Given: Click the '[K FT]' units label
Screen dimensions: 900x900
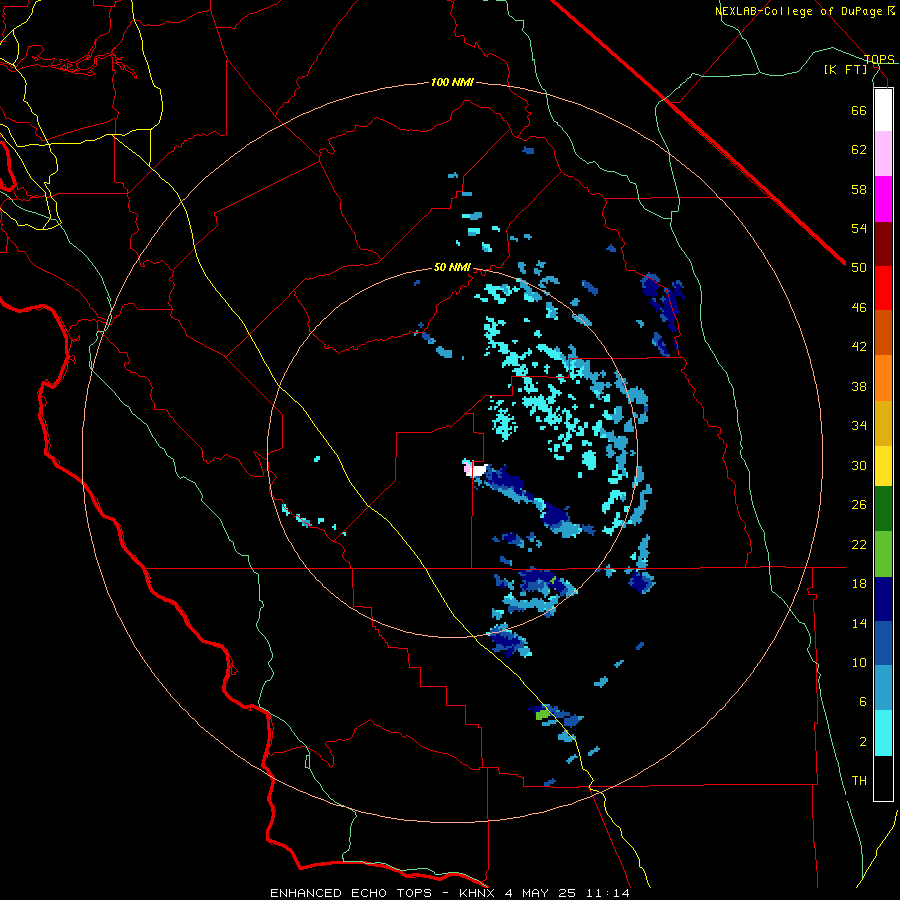Looking at the screenshot, I should pos(845,69).
